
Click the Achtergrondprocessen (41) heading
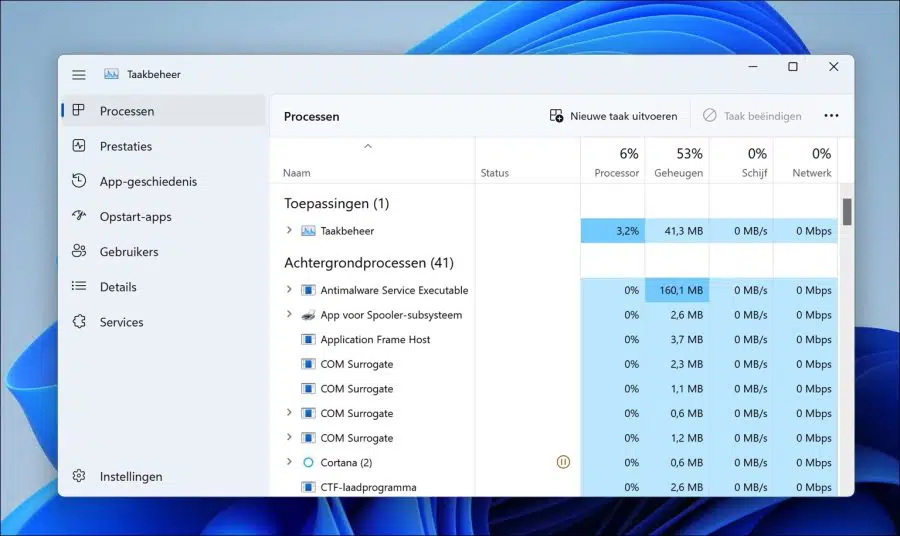coord(368,262)
